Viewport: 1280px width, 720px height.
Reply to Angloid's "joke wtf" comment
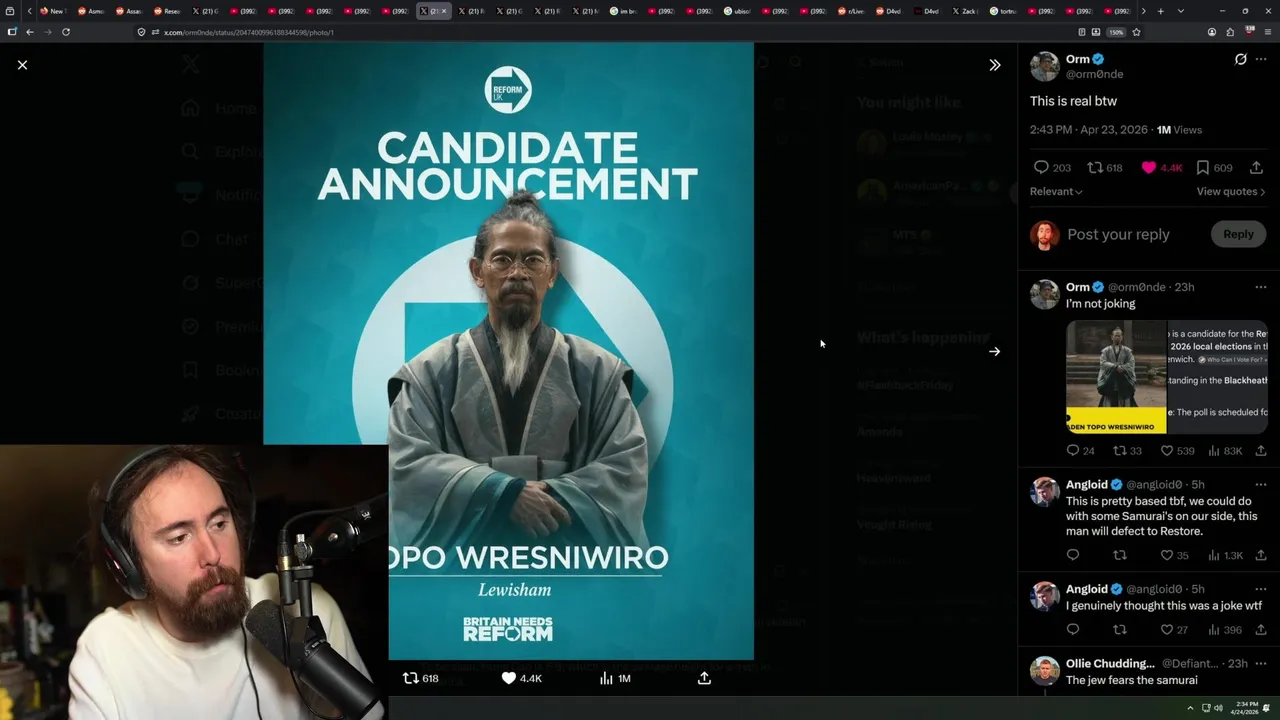[1073, 629]
